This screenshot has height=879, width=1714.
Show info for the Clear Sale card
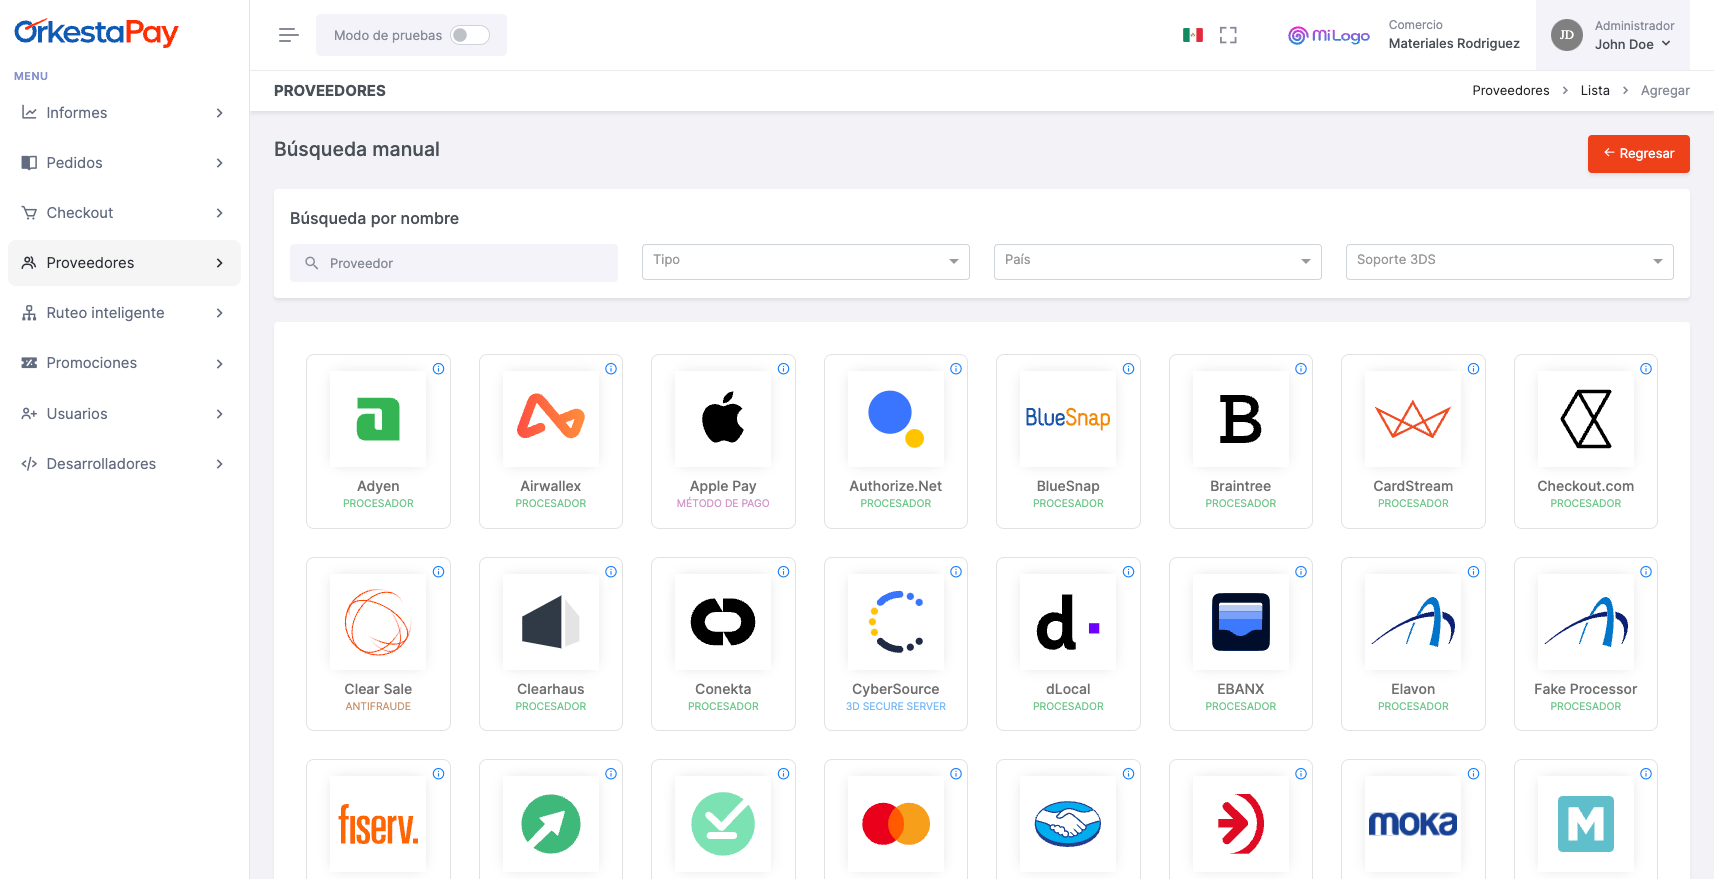coord(438,572)
